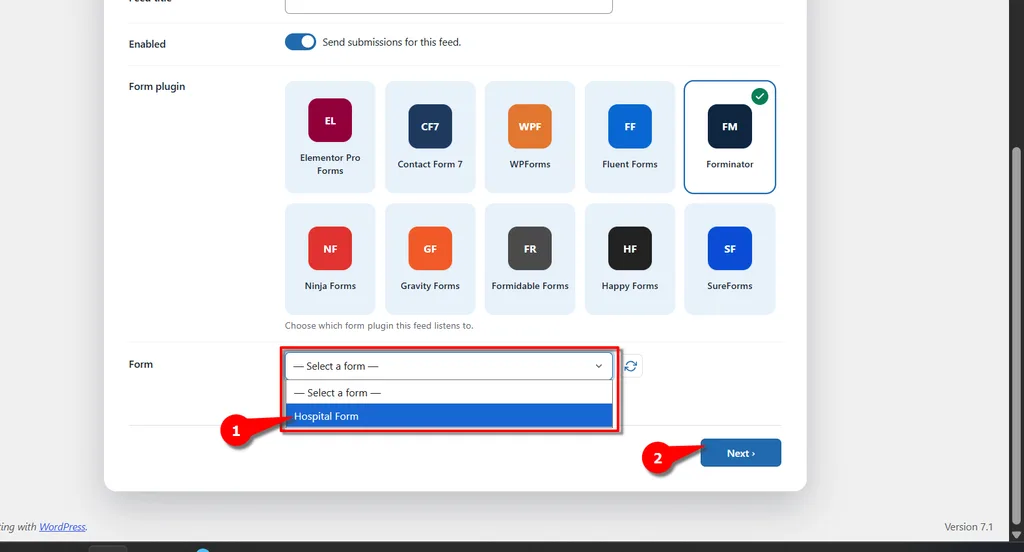This screenshot has width=1024, height=552.
Task: Click the Feed title input field
Action: [x=449, y=6]
